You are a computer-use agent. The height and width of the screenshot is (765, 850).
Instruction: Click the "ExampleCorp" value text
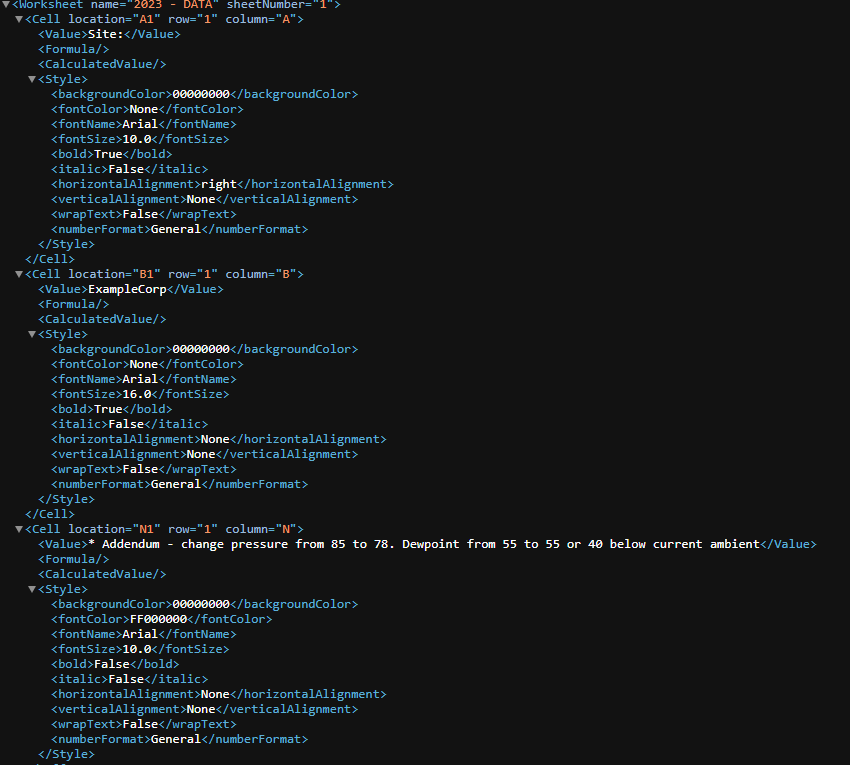(127, 289)
